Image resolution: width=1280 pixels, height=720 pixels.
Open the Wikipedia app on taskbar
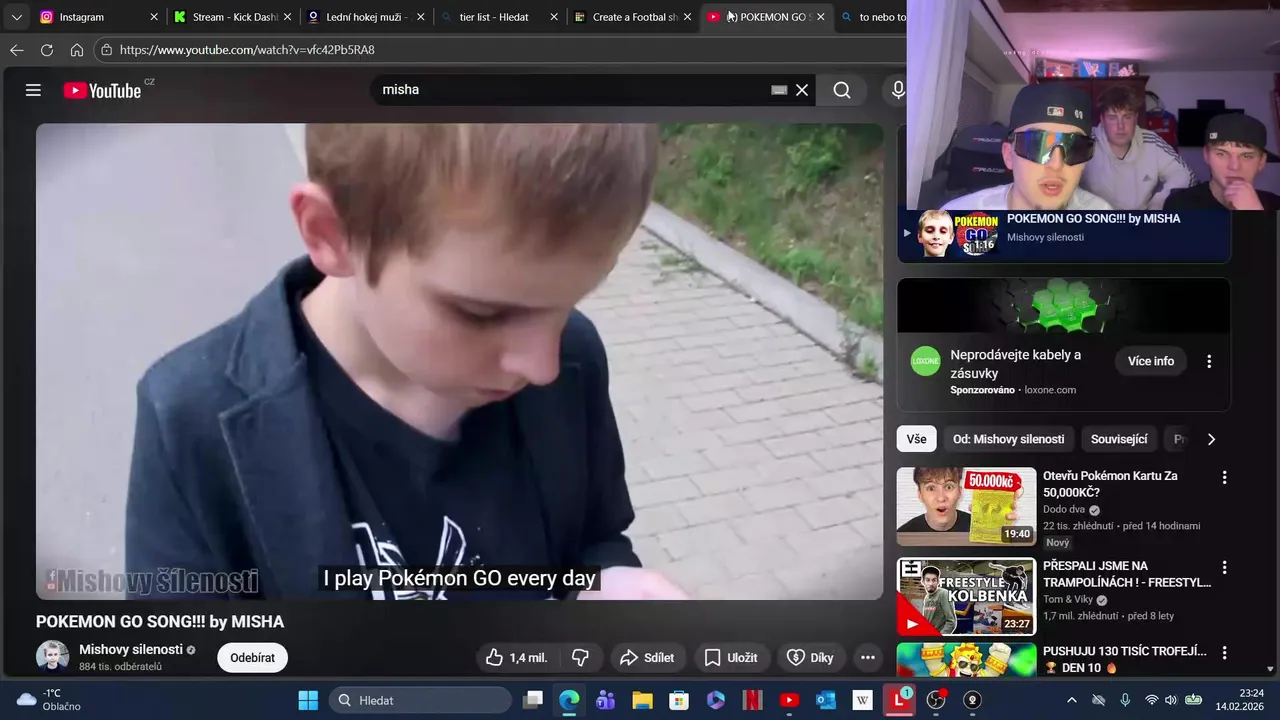tap(862, 700)
